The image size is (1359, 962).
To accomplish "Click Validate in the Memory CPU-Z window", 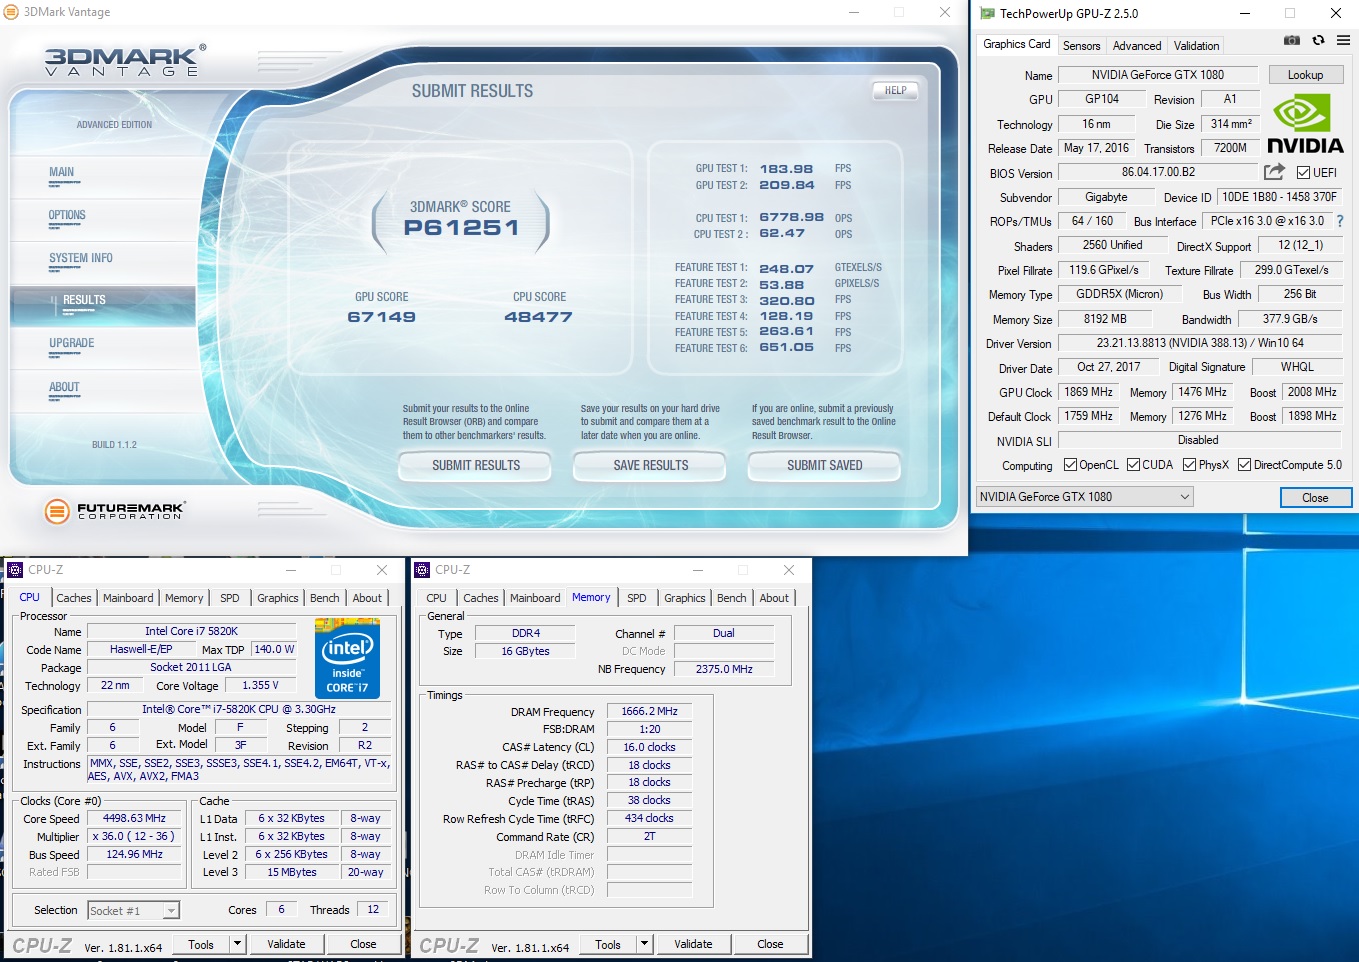I will coord(693,944).
